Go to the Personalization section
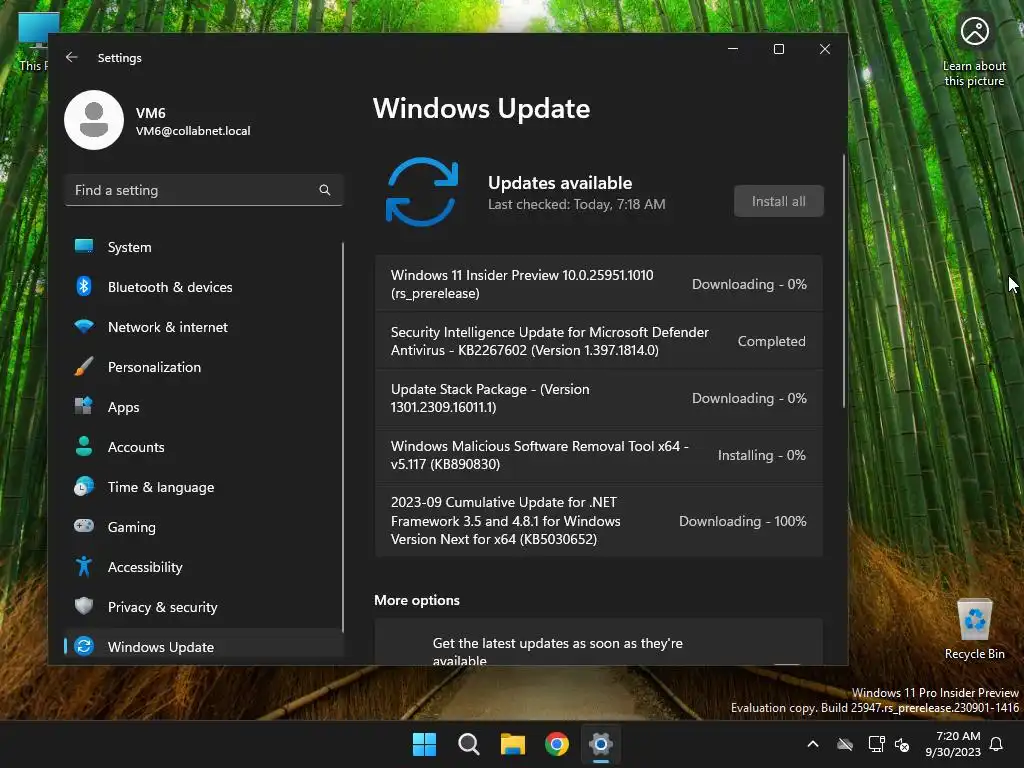 (204, 367)
